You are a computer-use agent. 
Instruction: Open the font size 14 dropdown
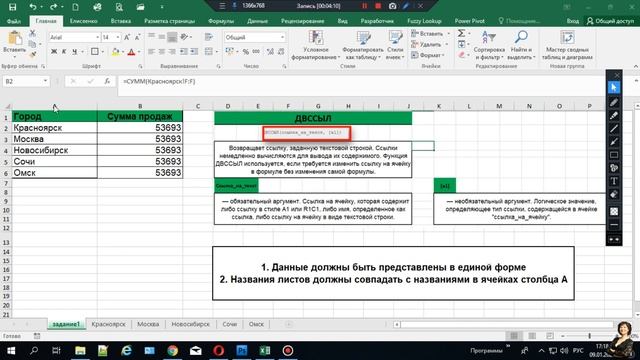[x=118, y=37]
